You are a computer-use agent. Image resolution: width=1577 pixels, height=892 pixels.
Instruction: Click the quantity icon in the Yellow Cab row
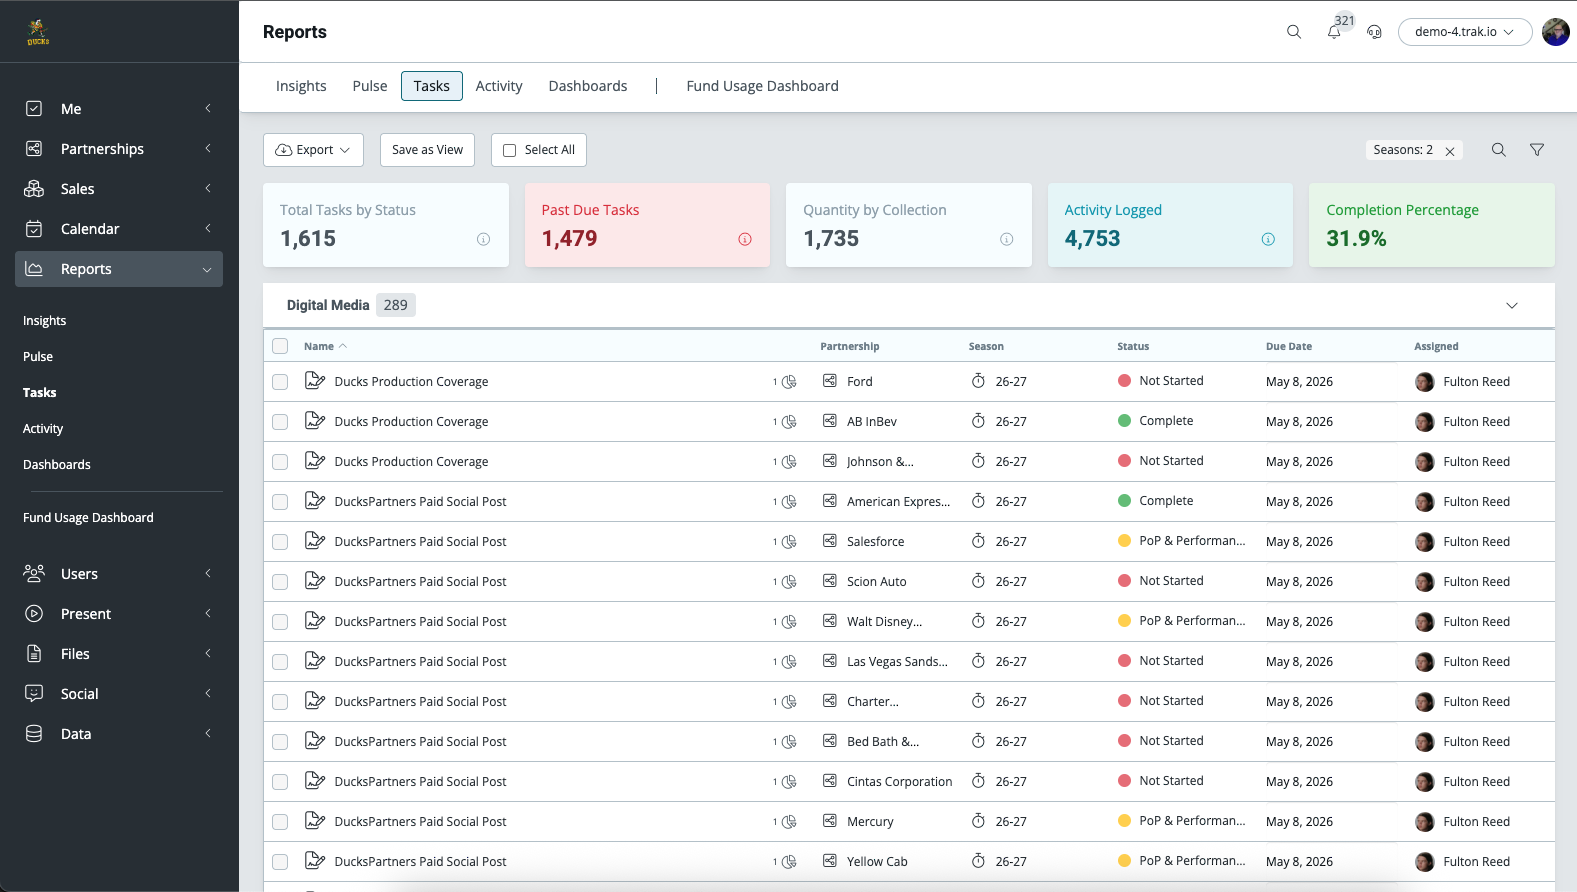click(x=789, y=862)
